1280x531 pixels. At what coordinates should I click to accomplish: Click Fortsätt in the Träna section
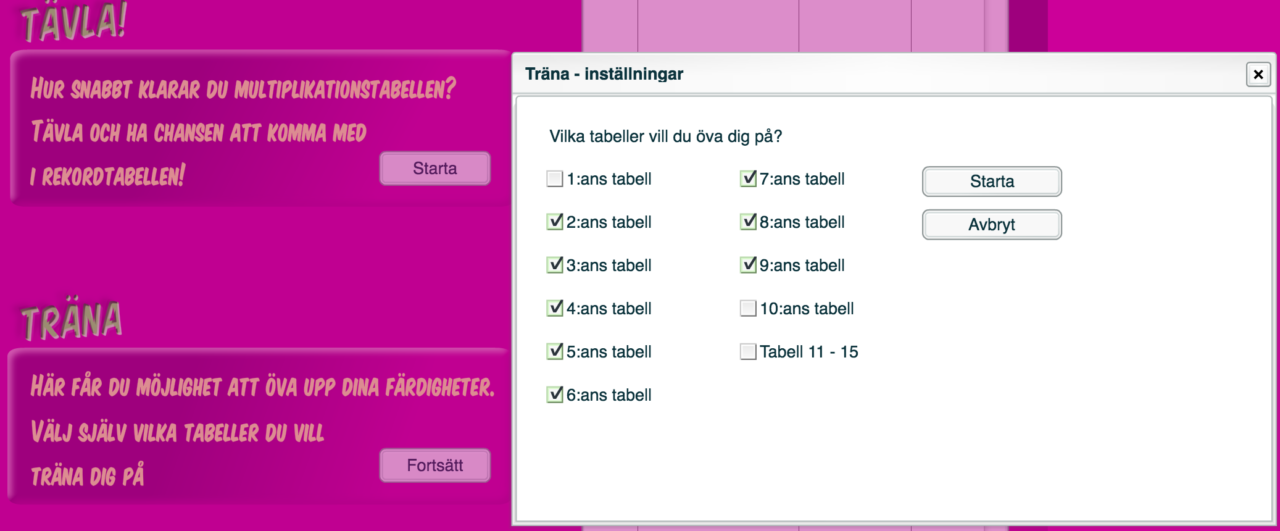[x=435, y=465]
